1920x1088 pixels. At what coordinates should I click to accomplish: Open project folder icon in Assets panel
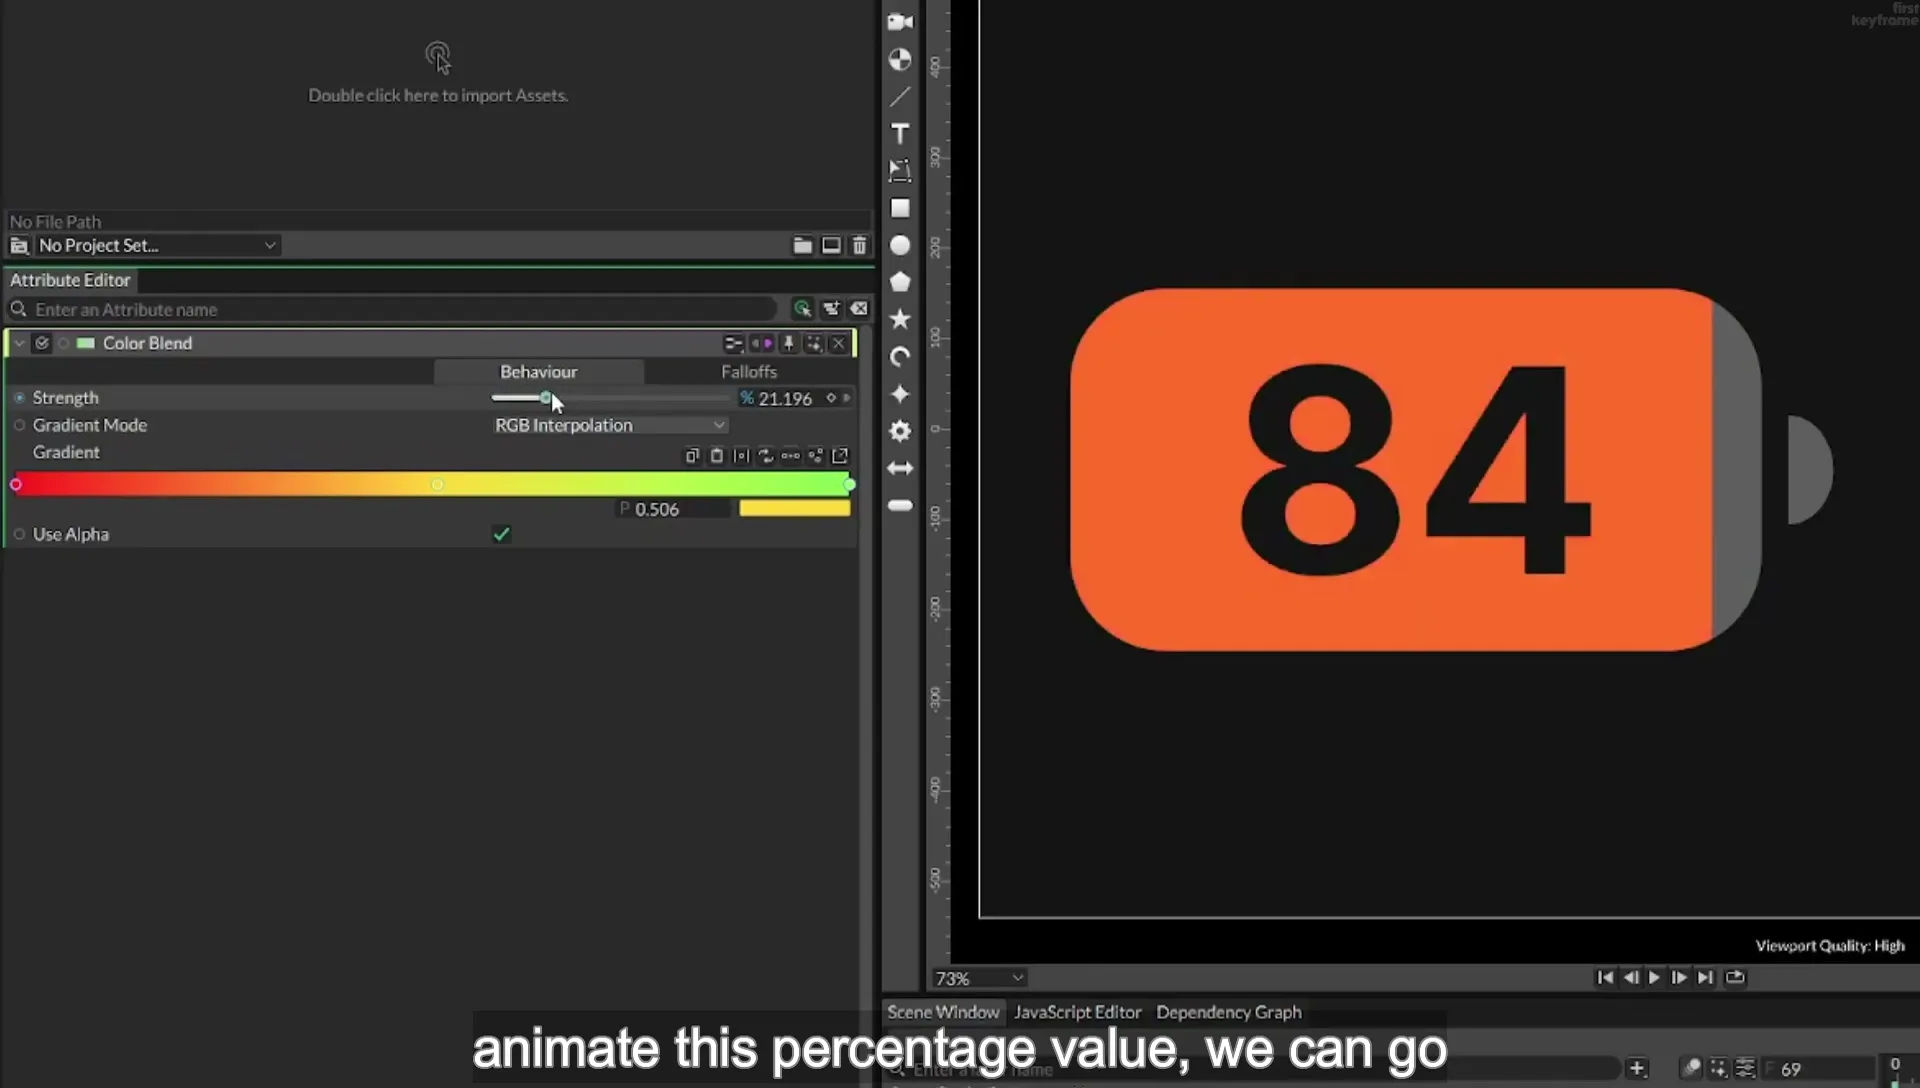click(802, 245)
